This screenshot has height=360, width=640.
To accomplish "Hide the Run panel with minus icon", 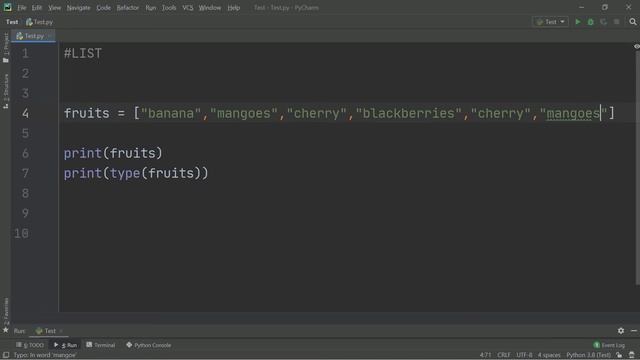I will [x=633, y=331].
